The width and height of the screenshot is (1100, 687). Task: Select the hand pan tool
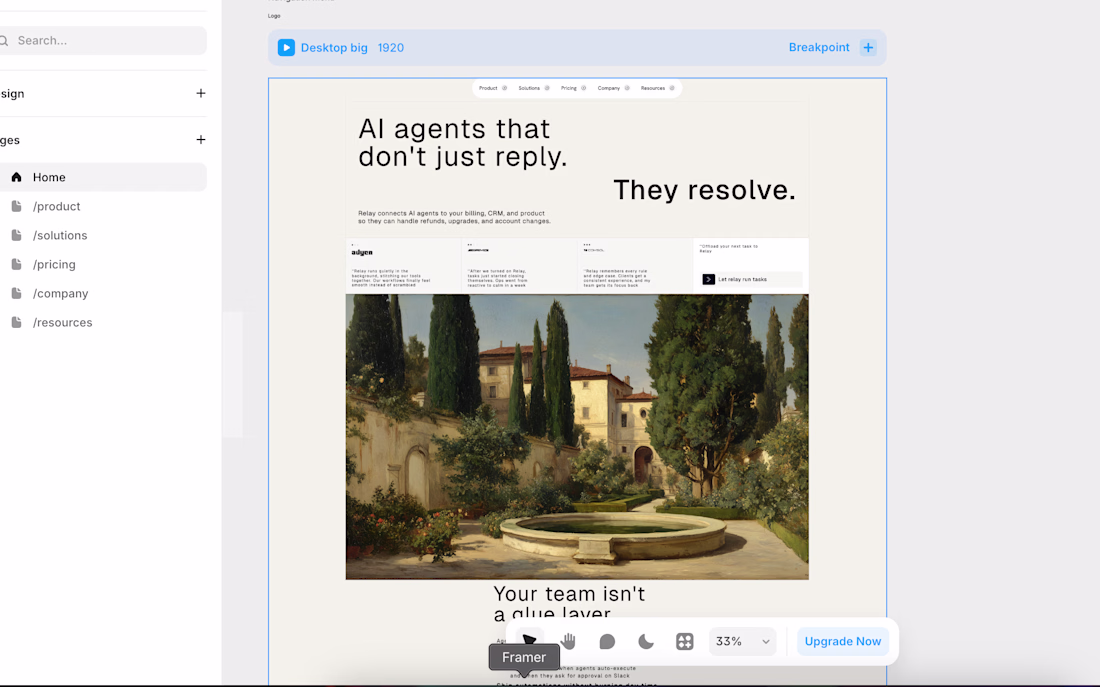(x=568, y=641)
